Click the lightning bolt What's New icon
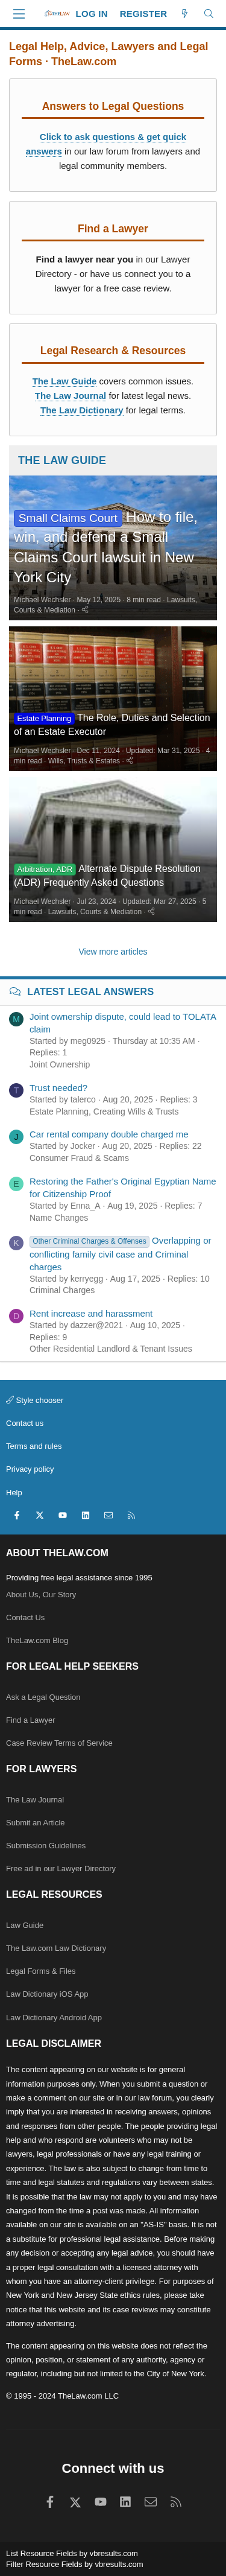Screen dimensions: 226x2576 tap(184, 14)
